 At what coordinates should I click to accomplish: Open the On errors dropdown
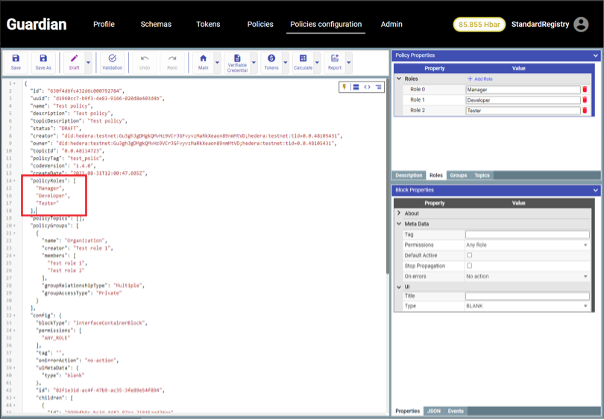tap(526, 276)
